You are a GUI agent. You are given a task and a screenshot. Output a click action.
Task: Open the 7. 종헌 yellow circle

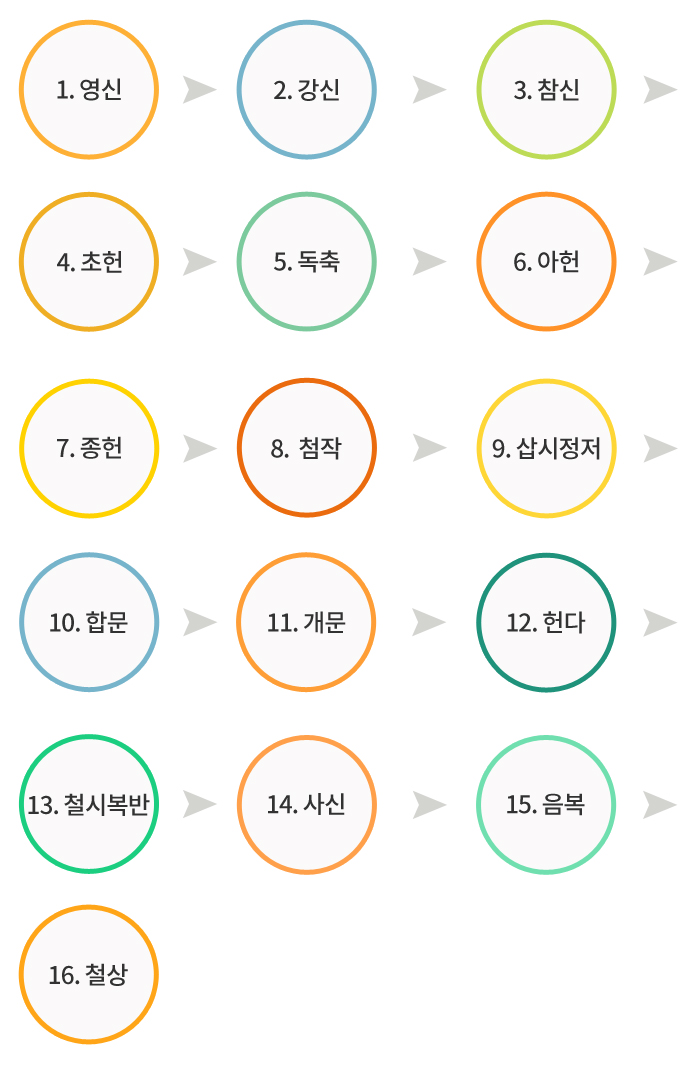point(89,448)
